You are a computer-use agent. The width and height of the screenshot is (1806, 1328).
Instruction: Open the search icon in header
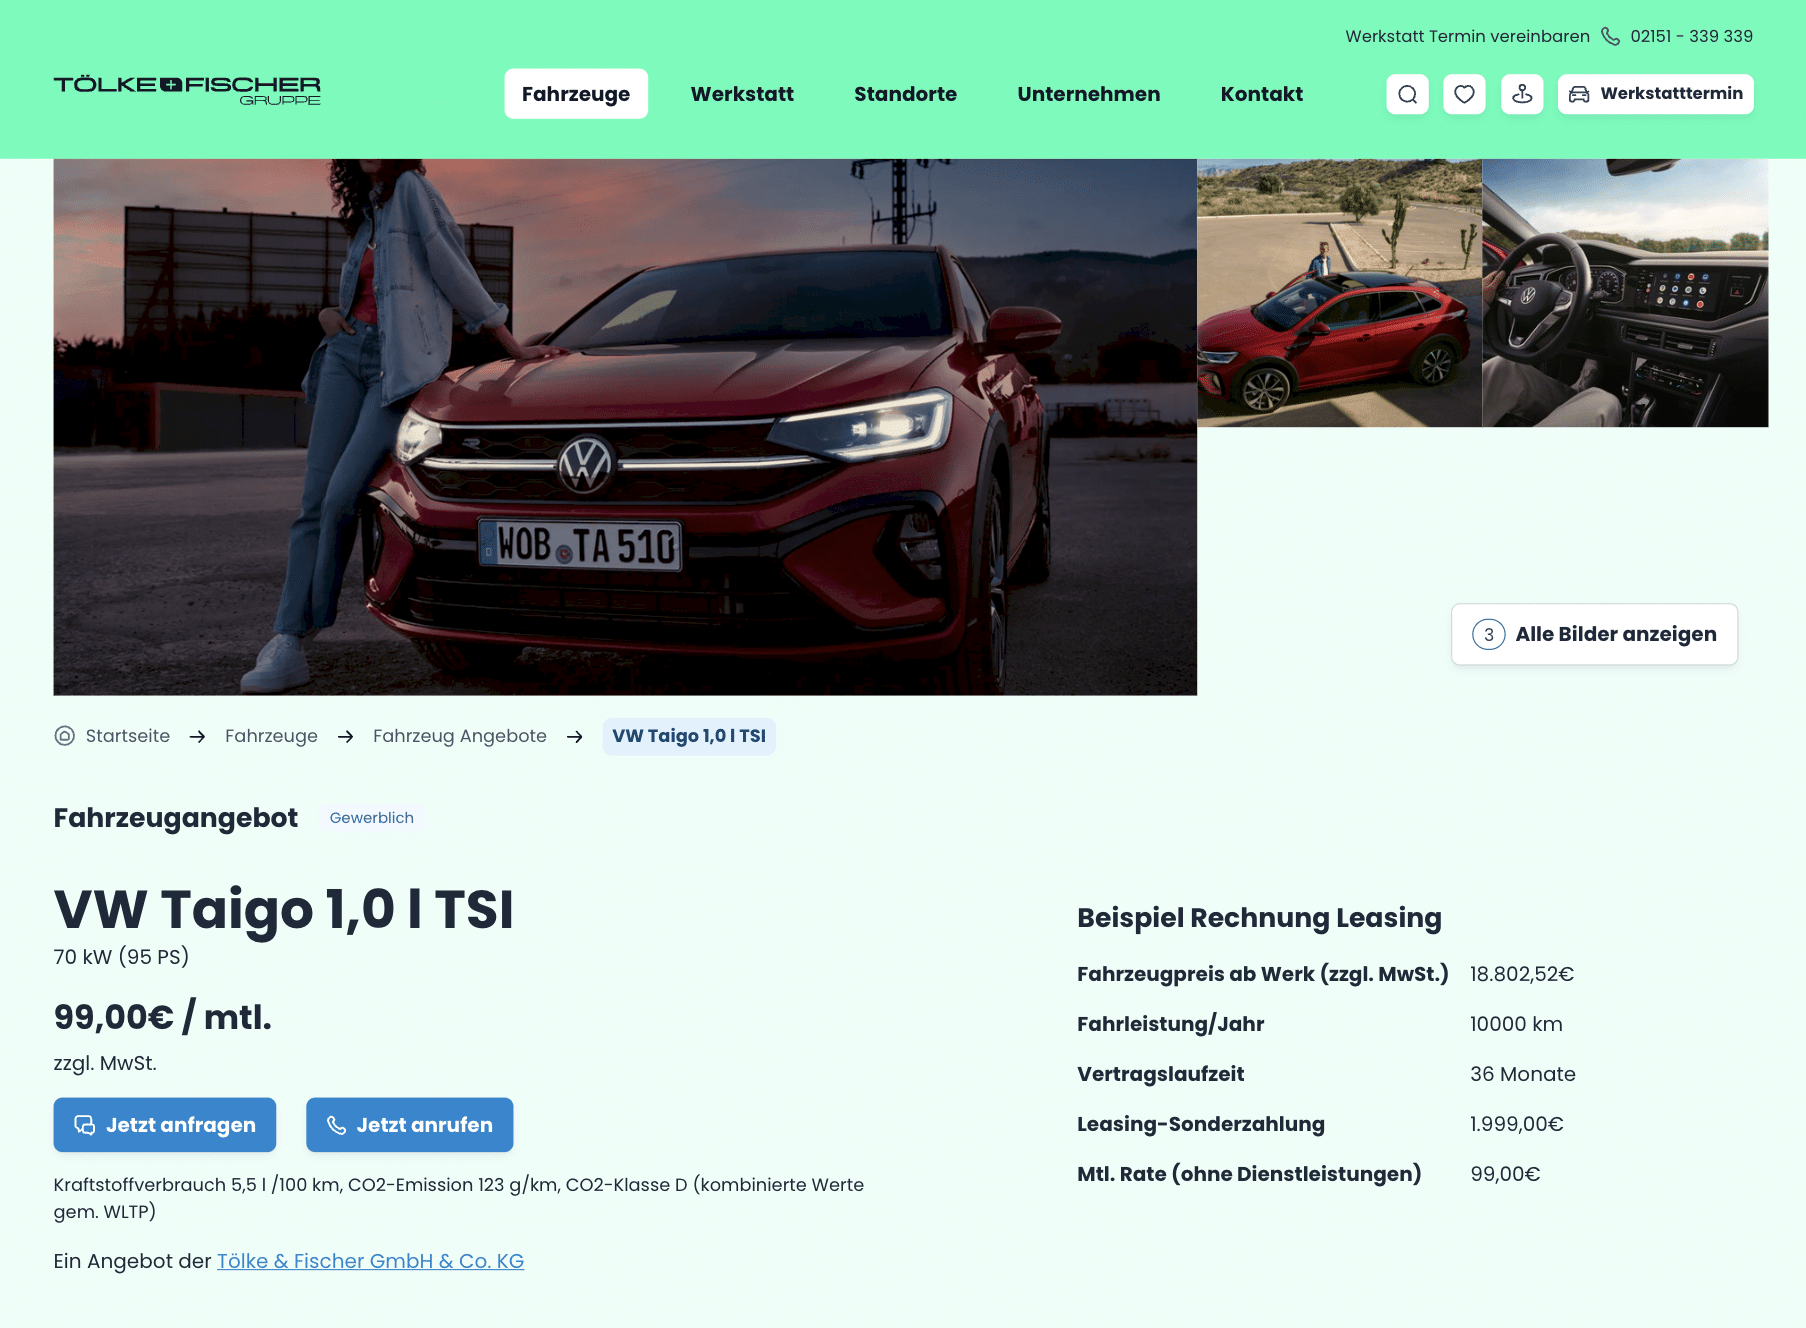[1407, 94]
